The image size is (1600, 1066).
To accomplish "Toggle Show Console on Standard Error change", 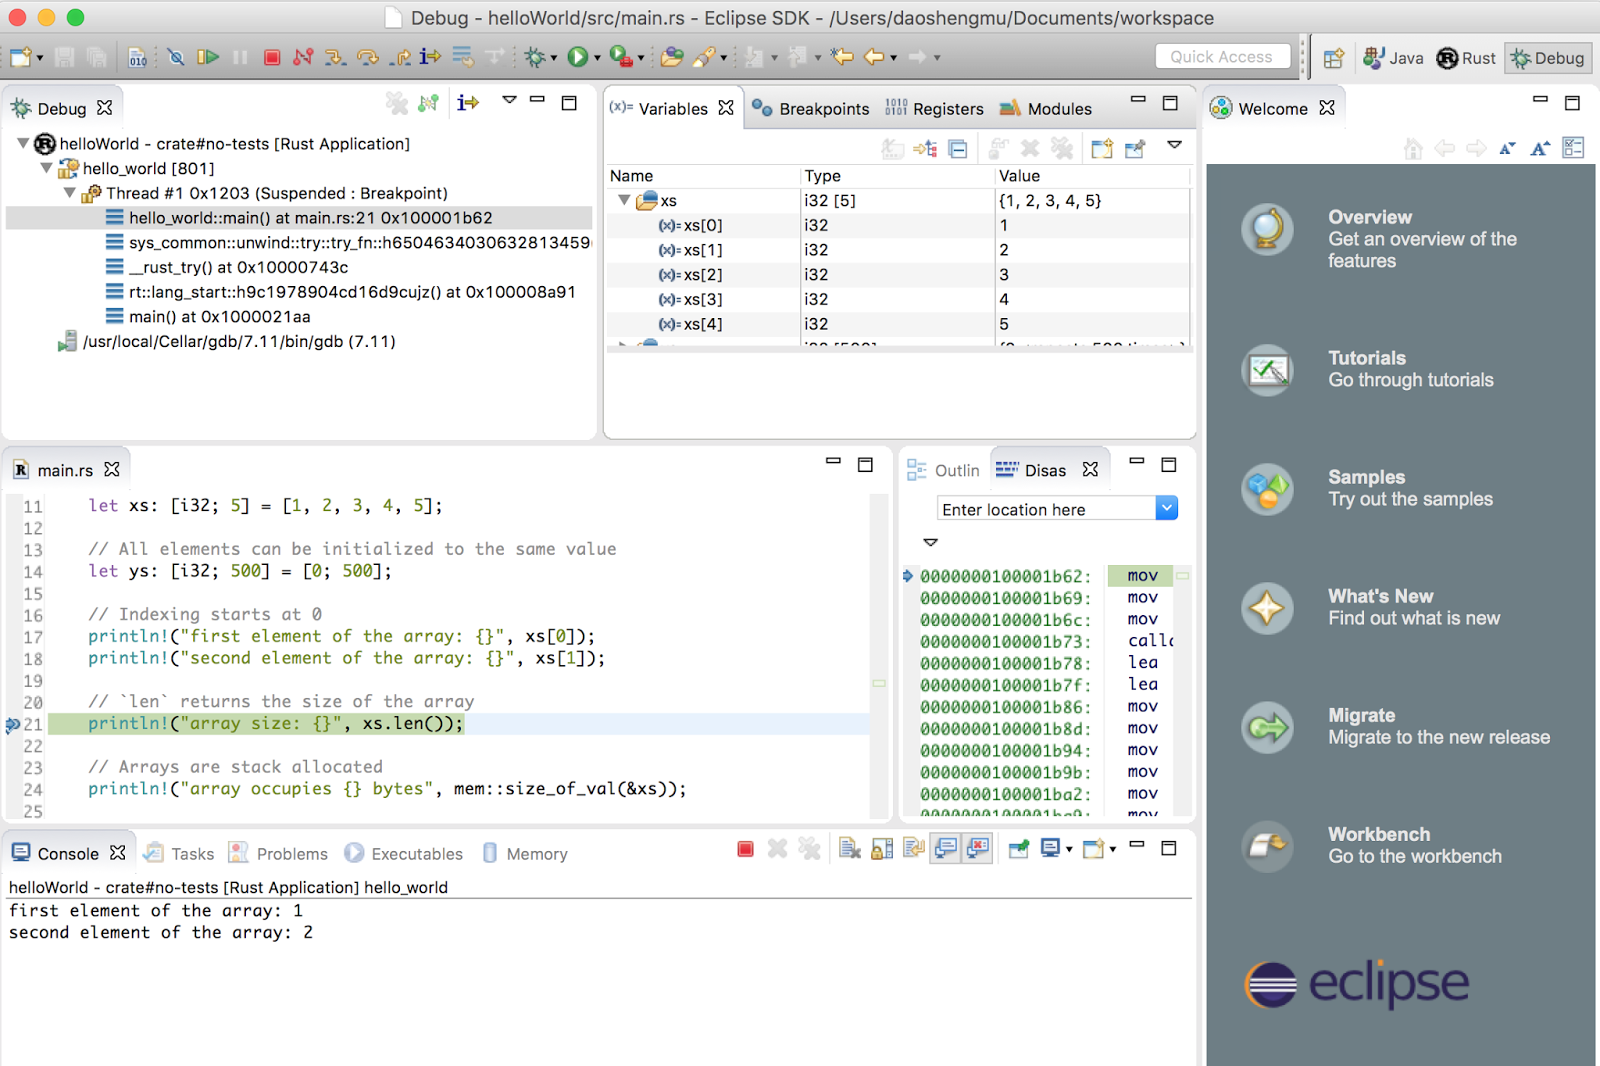I will [978, 849].
